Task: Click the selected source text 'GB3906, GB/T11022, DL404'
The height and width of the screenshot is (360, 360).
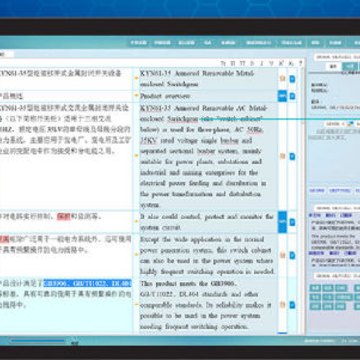Action: (88, 284)
